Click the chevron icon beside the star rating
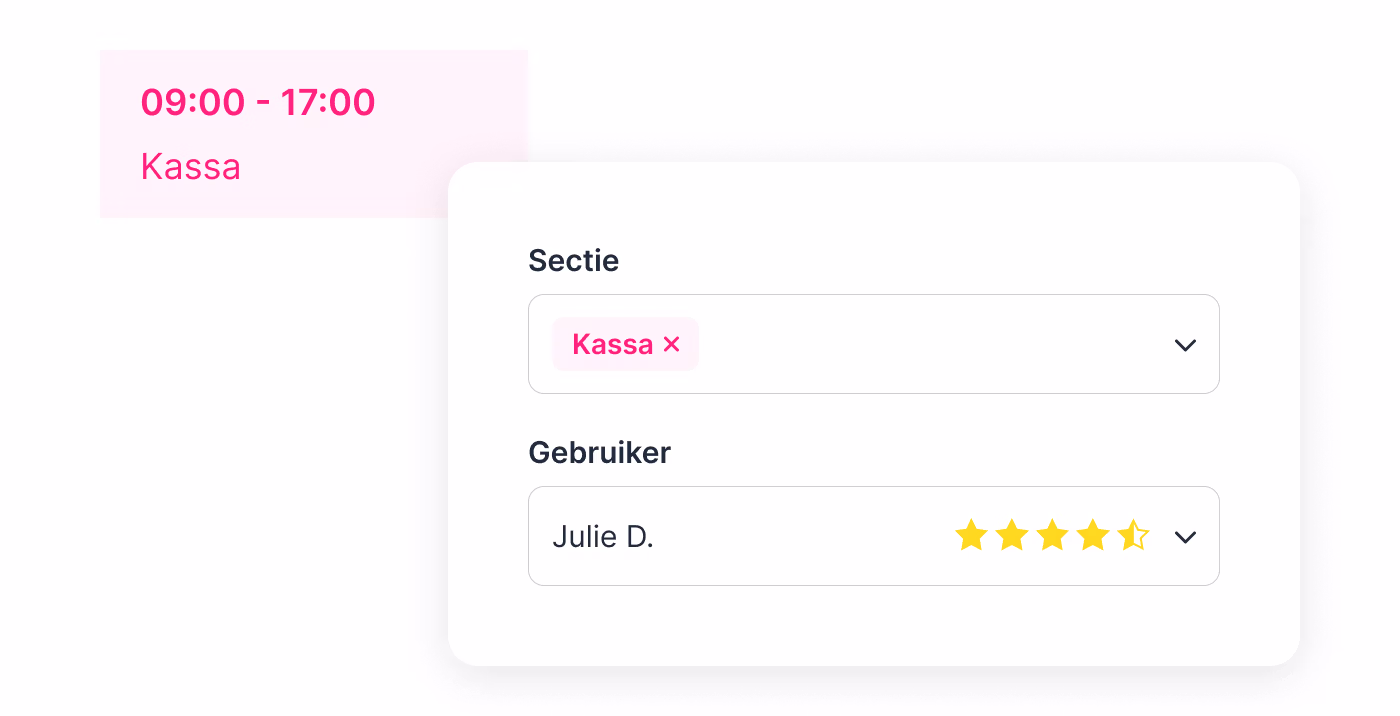1400x716 pixels. 1185,537
